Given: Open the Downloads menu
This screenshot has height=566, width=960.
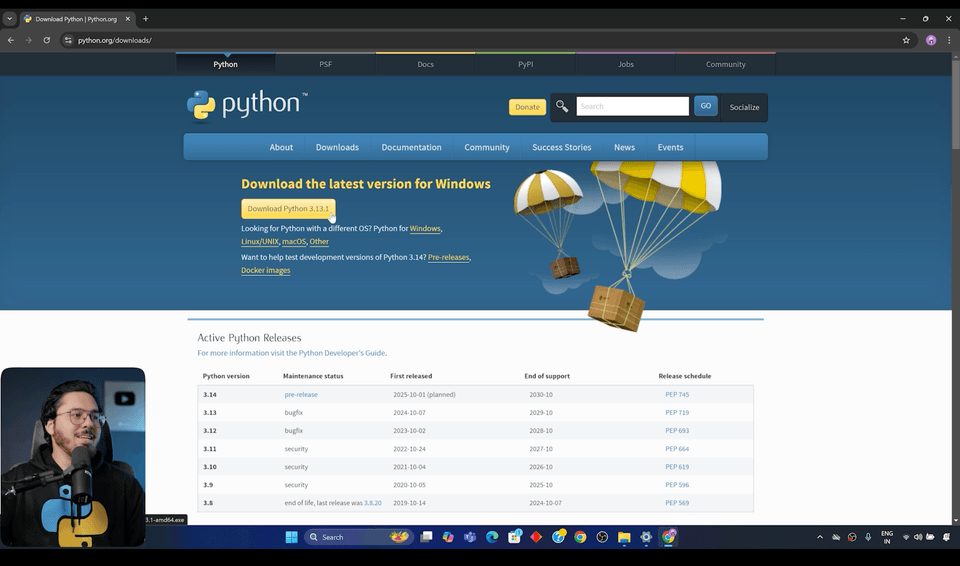Looking at the screenshot, I should pyautogui.click(x=337, y=147).
